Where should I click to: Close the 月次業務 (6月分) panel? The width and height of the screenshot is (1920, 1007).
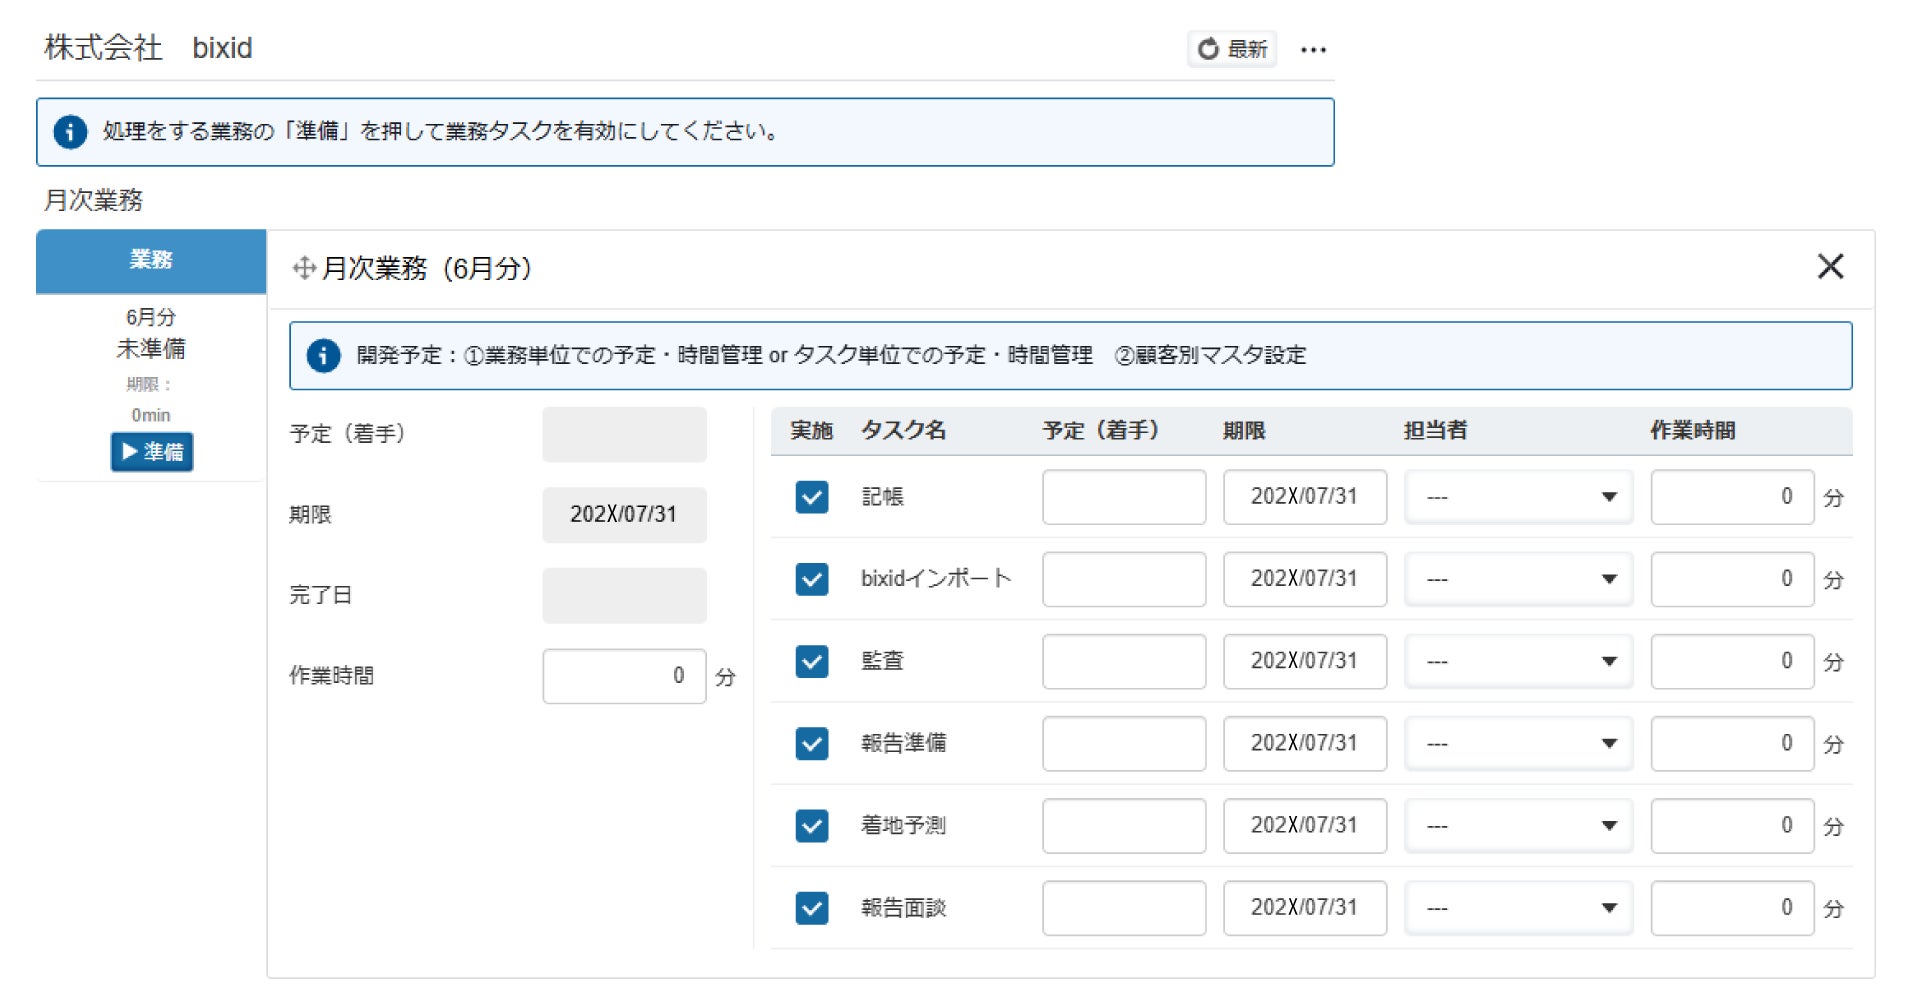pyautogui.click(x=1830, y=266)
